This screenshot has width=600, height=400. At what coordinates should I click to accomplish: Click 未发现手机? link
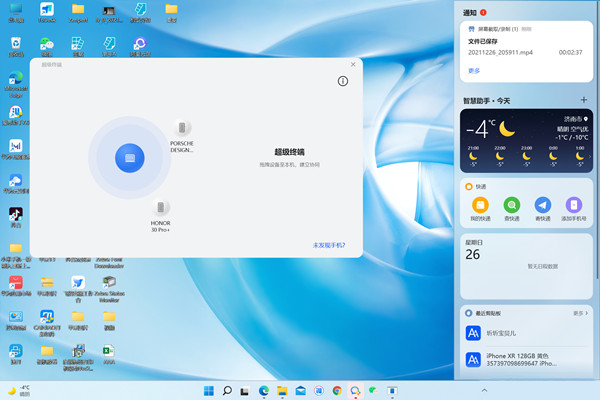pos(329,244)
